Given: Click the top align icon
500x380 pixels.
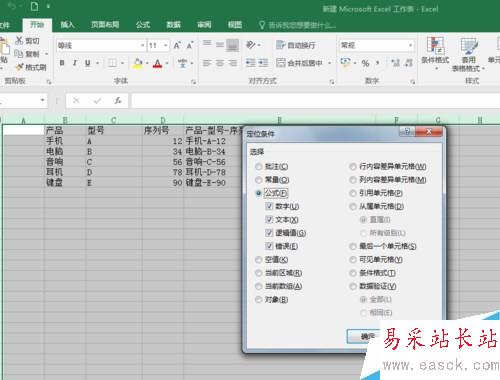Looking at the screenshot, I should coord(207,44).
